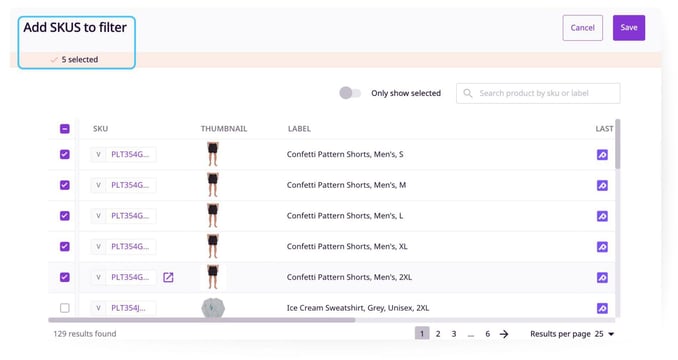The height and width of the screenshot is (360, 678).
Task: Click the '129 results found' text
Action: 85,334
